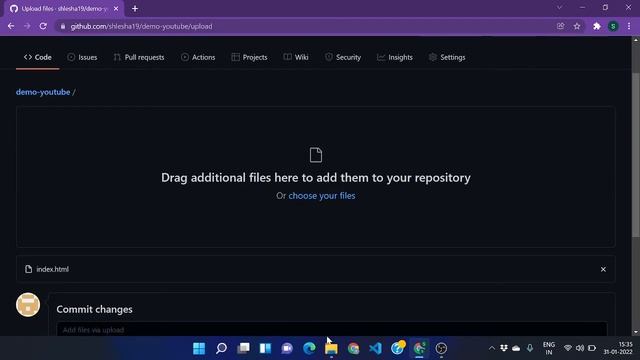Launch Microsoft Edge from taskbar
The height and width of the screenshot is (360, 640).
click(309, 348)
